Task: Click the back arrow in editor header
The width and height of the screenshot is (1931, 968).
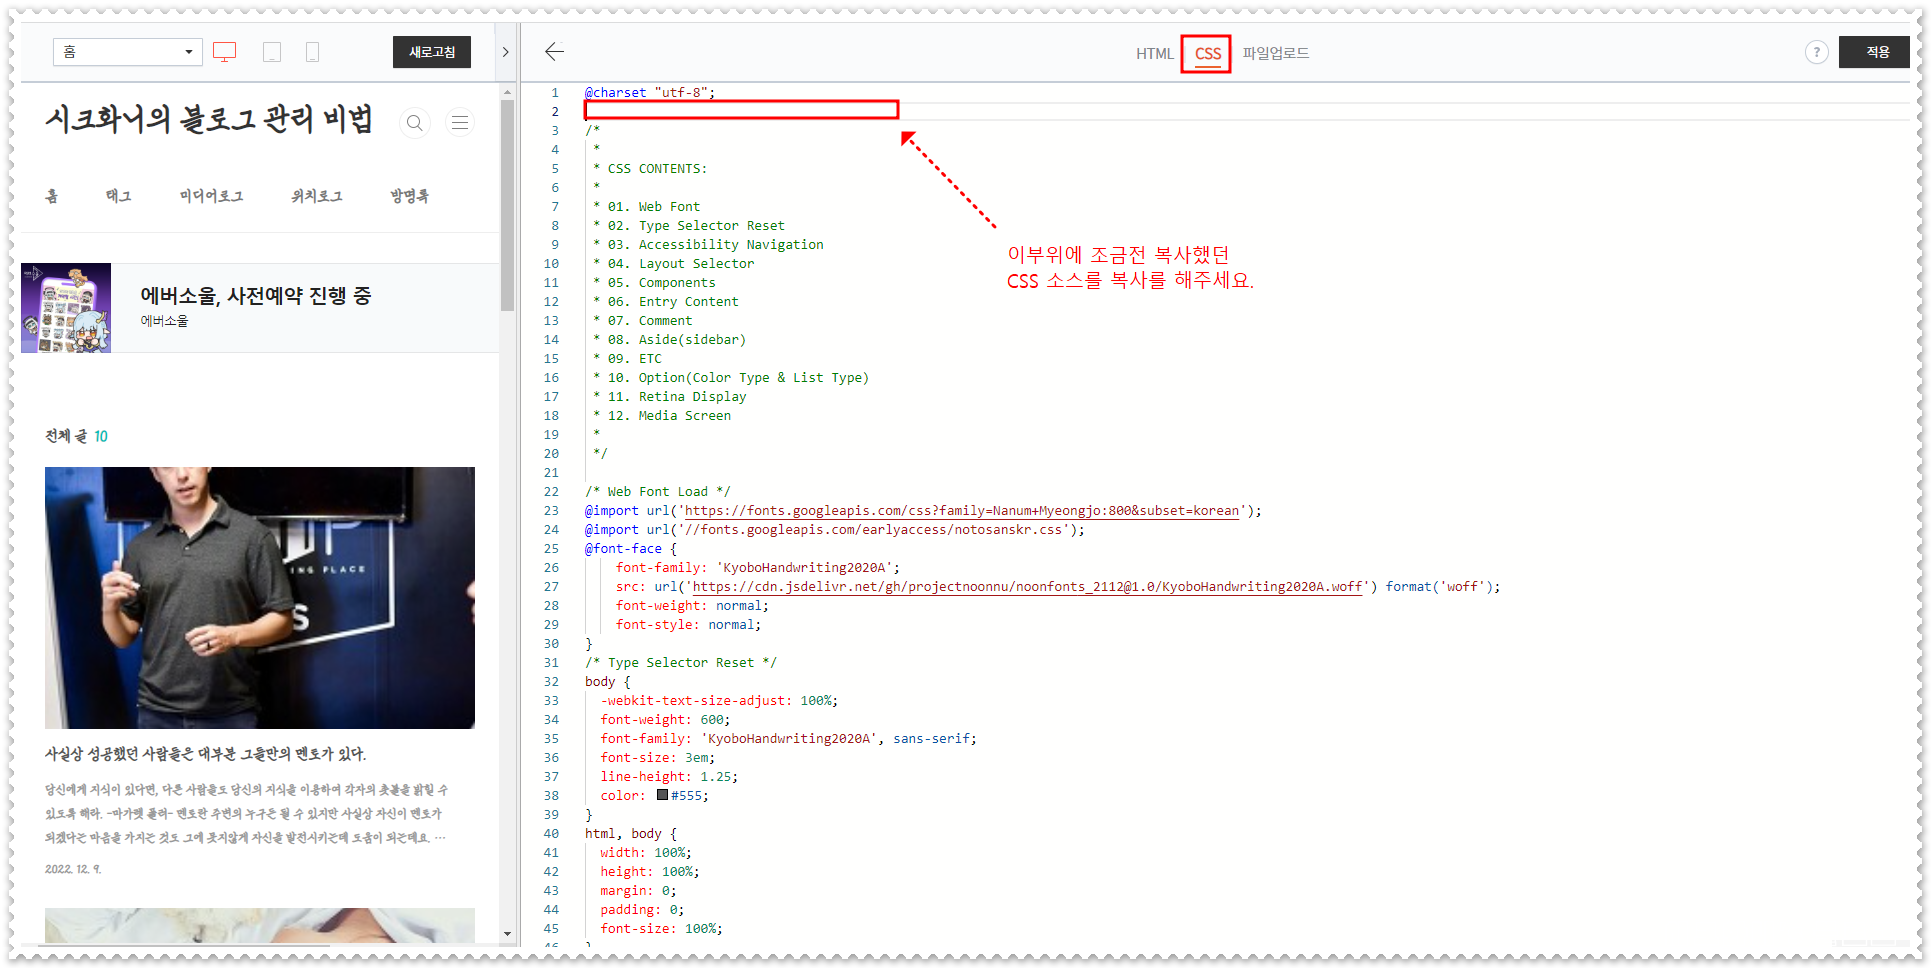Action: coord(555,52)
